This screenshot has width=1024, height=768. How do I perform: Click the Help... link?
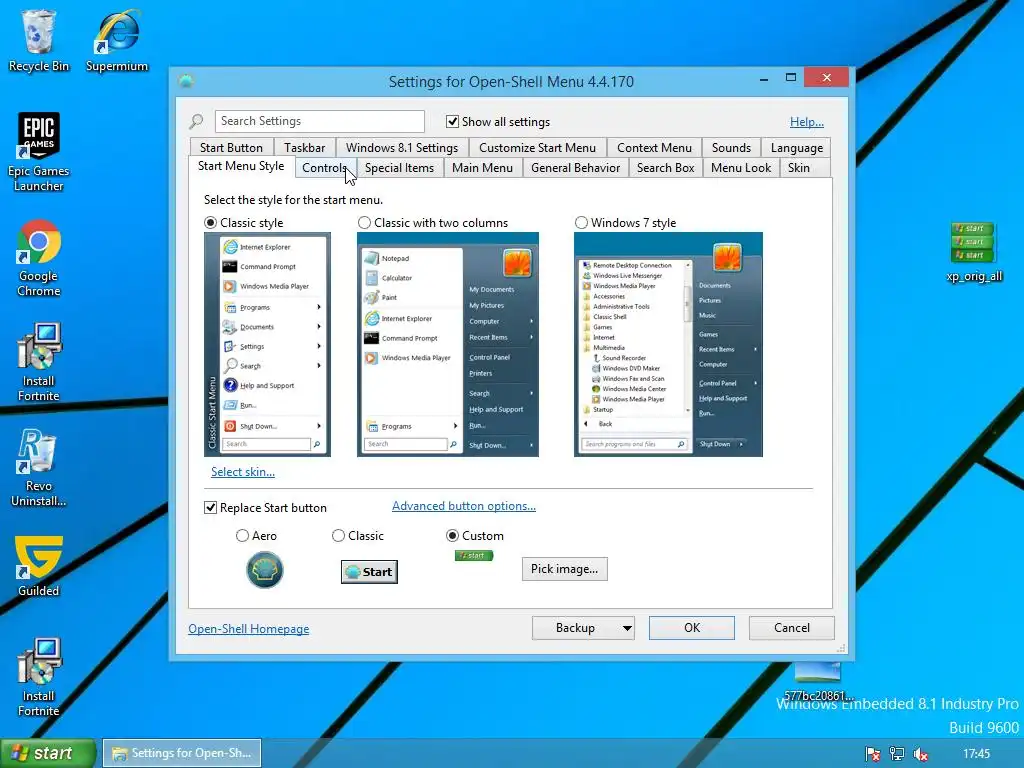[x=807, y=121]
